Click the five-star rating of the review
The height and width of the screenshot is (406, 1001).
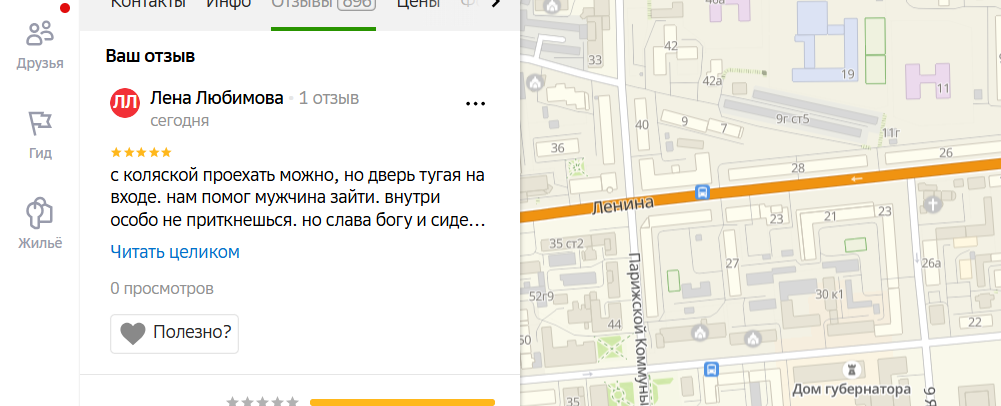(141, 152)
